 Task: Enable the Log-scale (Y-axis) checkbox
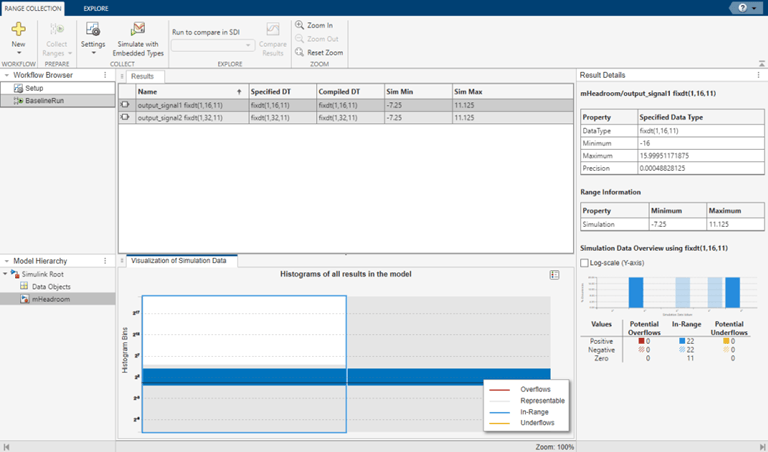coord(584,263)
